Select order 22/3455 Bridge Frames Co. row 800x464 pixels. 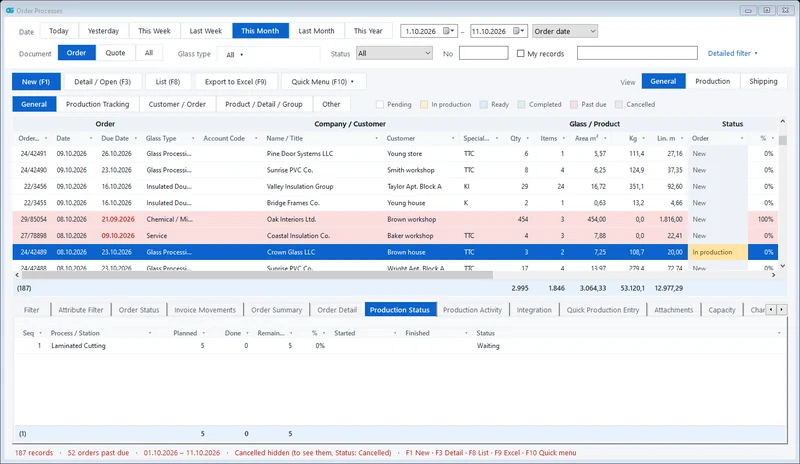click(395, 203)
